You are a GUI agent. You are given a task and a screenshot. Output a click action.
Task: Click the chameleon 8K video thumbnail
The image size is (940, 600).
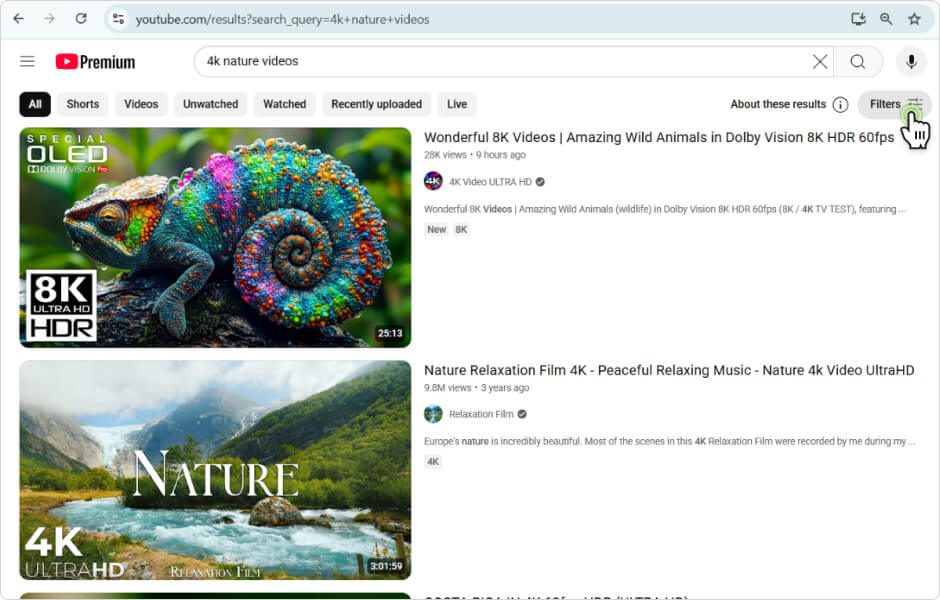215,237
